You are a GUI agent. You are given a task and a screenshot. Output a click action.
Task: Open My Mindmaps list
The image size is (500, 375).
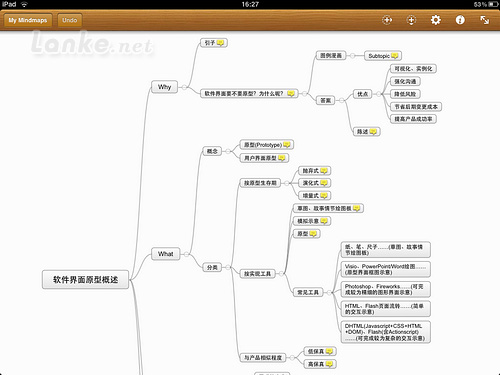tap(28, 20)
